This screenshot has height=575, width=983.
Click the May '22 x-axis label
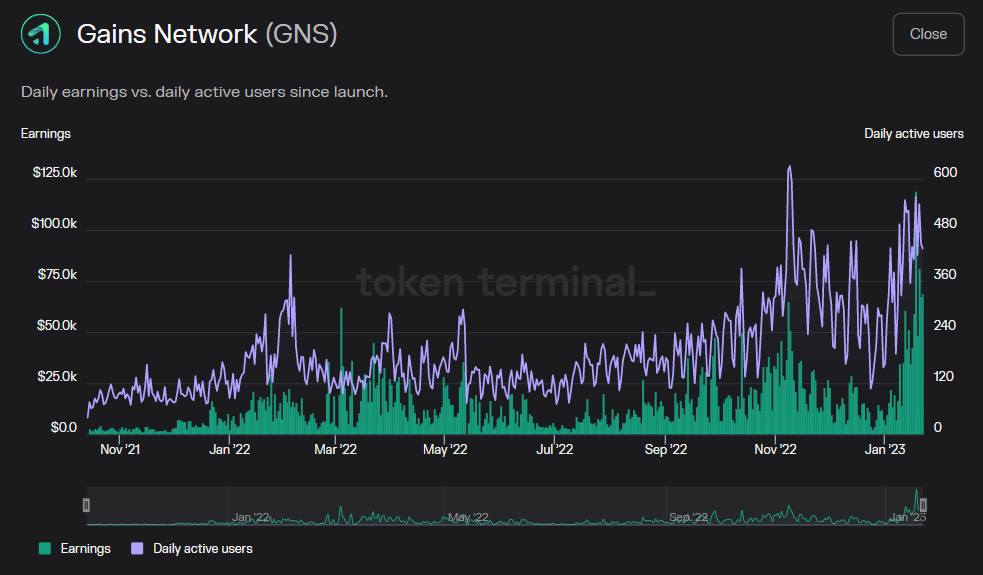click(444, 450)
